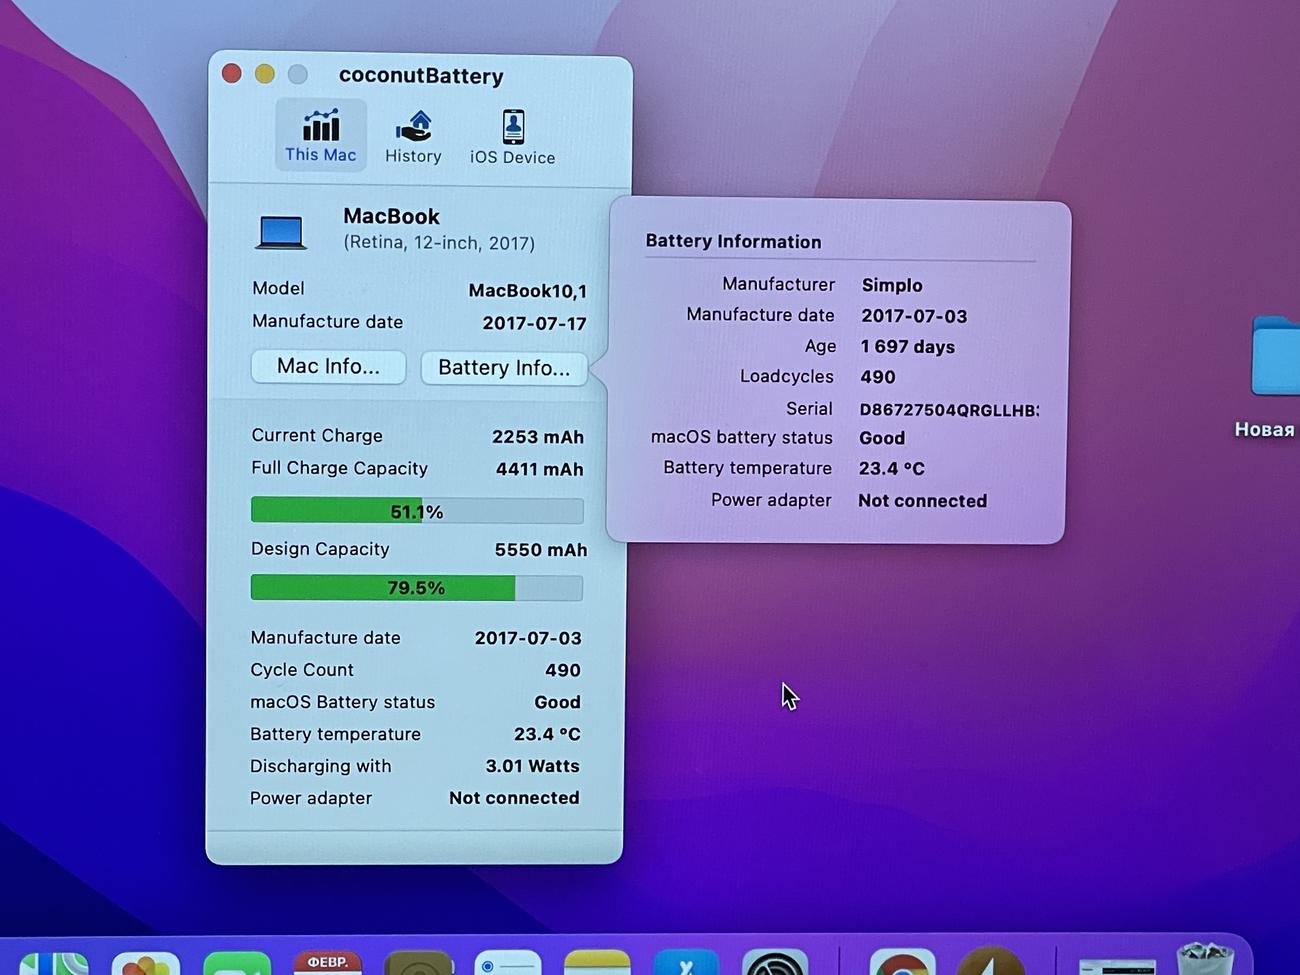
Task: Open FaceTime from the Dock
Action: click(x=237, y=963)
